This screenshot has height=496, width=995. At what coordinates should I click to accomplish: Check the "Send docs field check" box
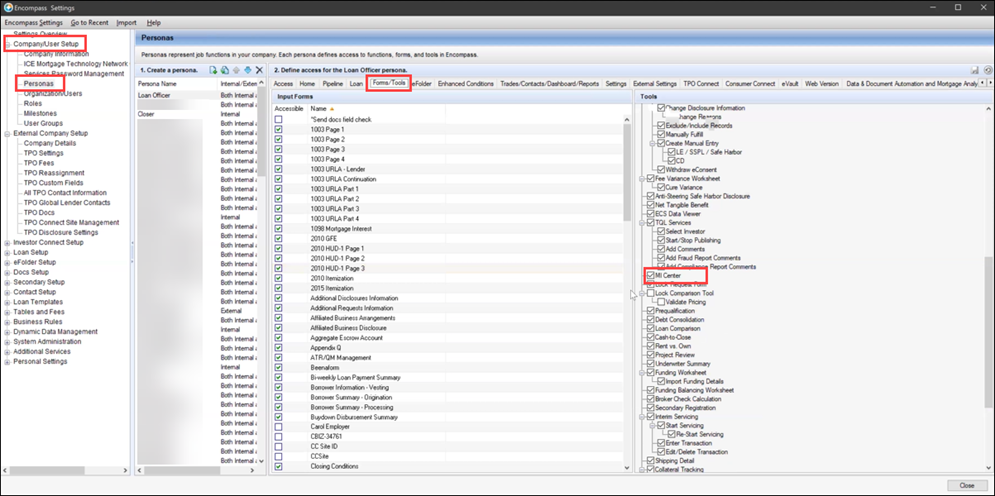pyautogui.click(x=280, y=119)
